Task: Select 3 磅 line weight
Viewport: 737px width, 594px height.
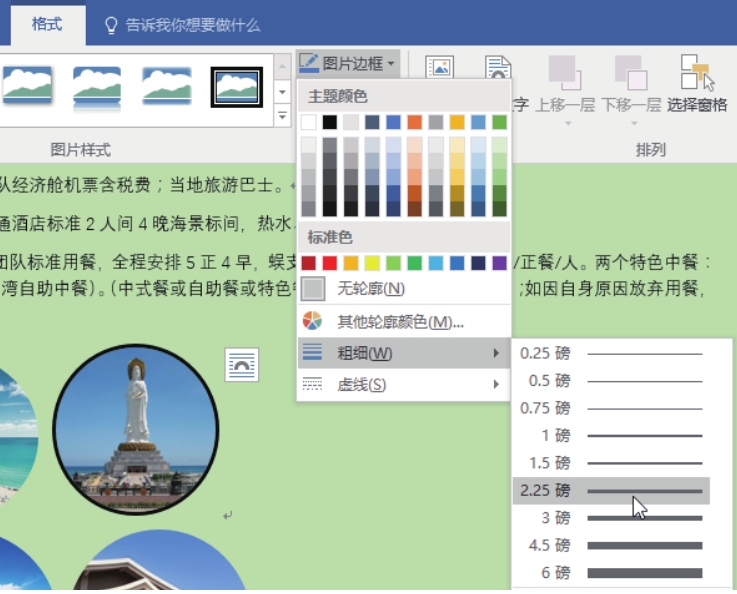Action: pyautogui.click(x=611, y=518)
